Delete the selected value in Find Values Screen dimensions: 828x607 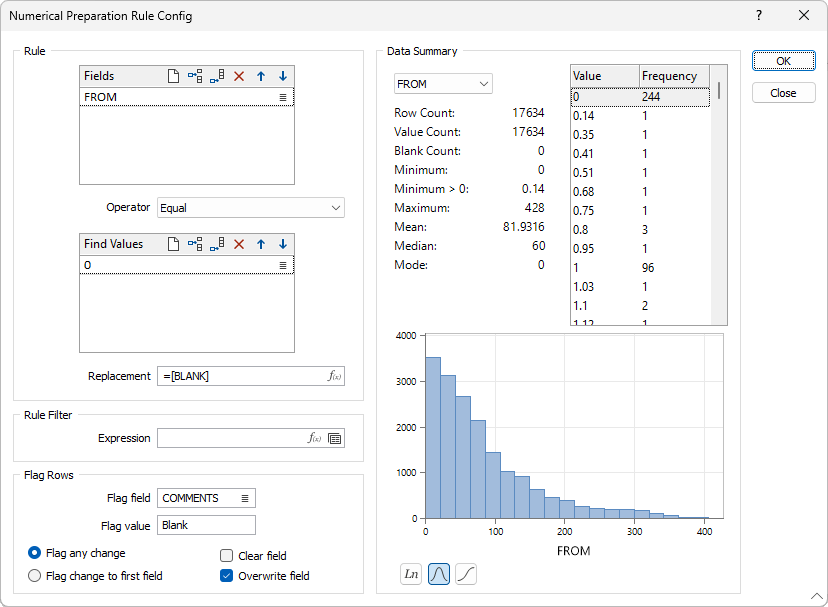pyautogui.click(x=239, y=244)
